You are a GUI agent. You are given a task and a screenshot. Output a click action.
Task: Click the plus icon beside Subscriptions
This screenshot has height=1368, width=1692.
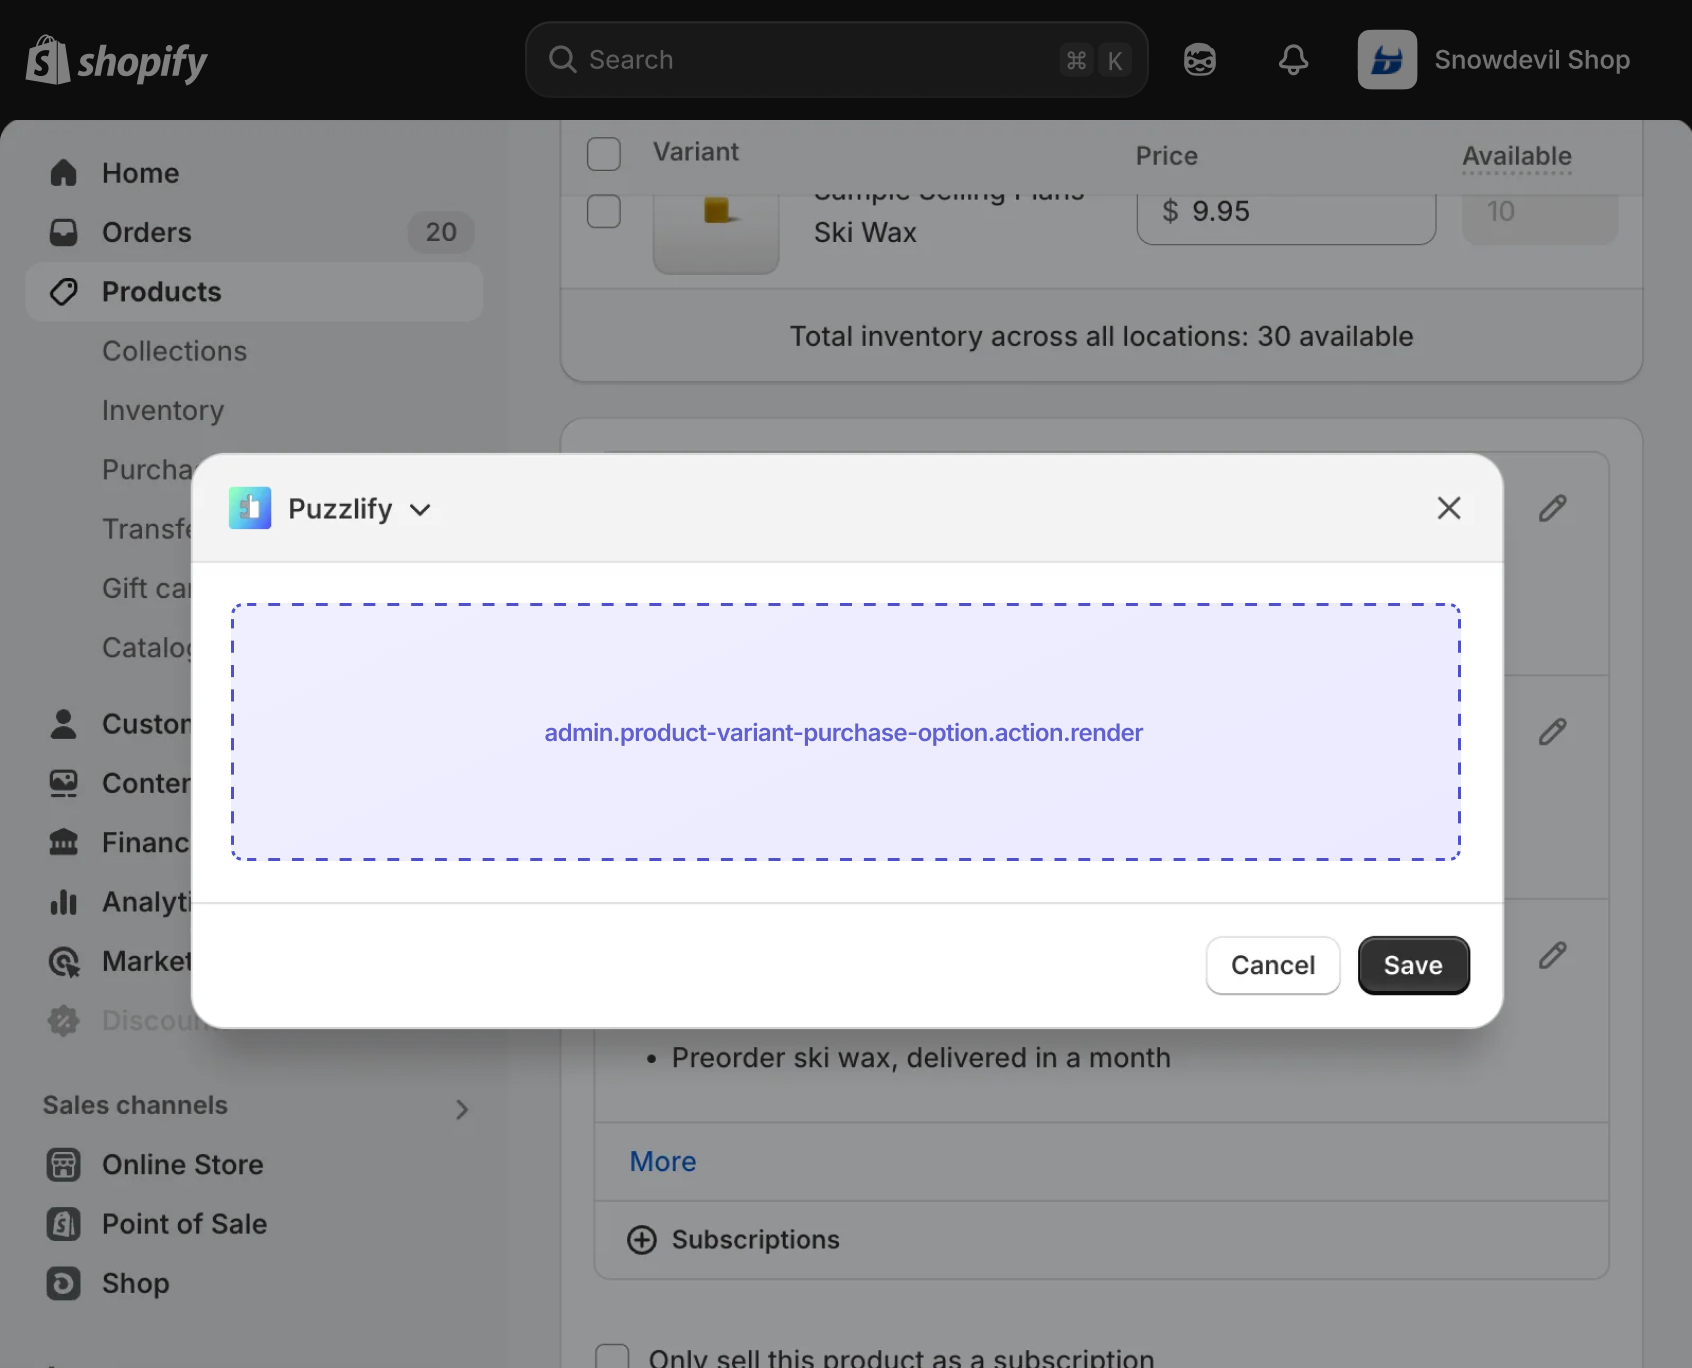point(642,1240)
